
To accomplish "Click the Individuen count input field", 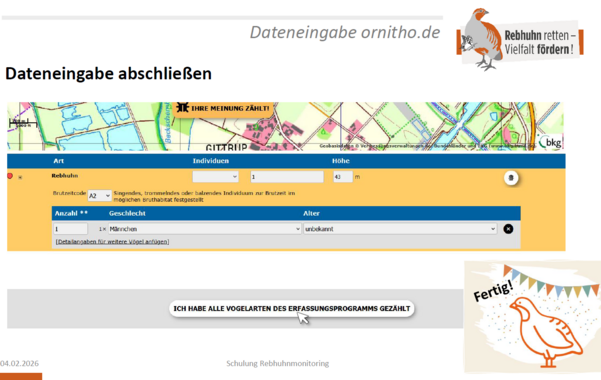I will coord(287,177).
